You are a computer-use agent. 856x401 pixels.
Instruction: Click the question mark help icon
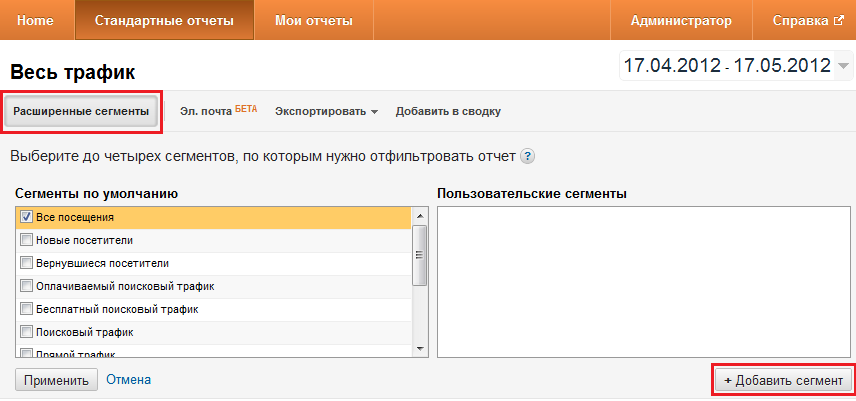527,157
